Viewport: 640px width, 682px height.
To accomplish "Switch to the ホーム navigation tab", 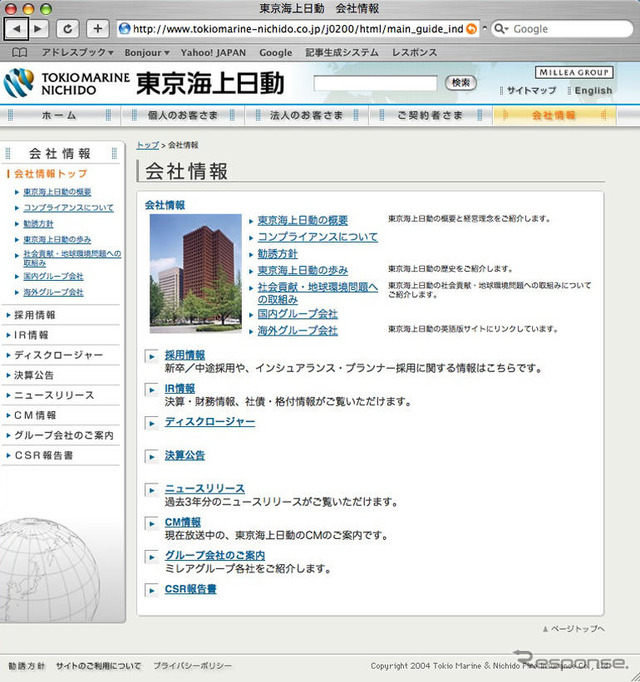I will 59,115.
